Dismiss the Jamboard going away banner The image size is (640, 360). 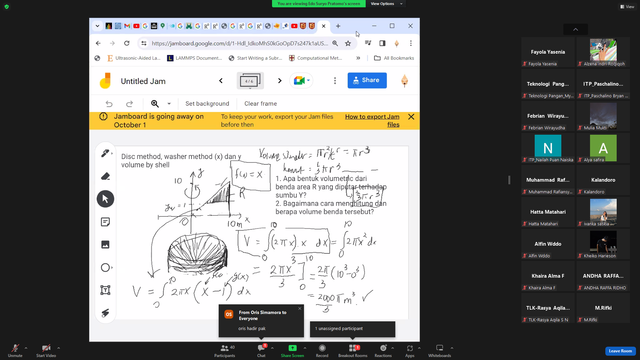pos(411,117)
